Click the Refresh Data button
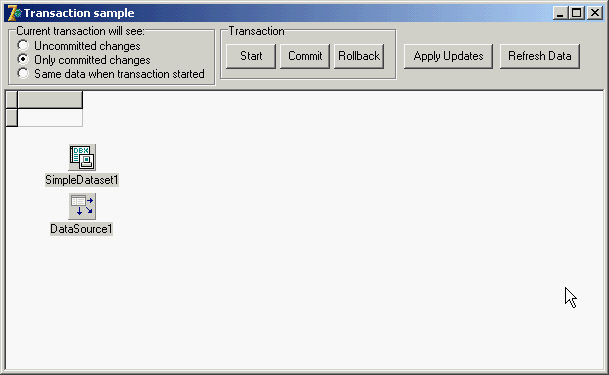Viewport: 609px width, 375px height. click(x=540, y=56)
